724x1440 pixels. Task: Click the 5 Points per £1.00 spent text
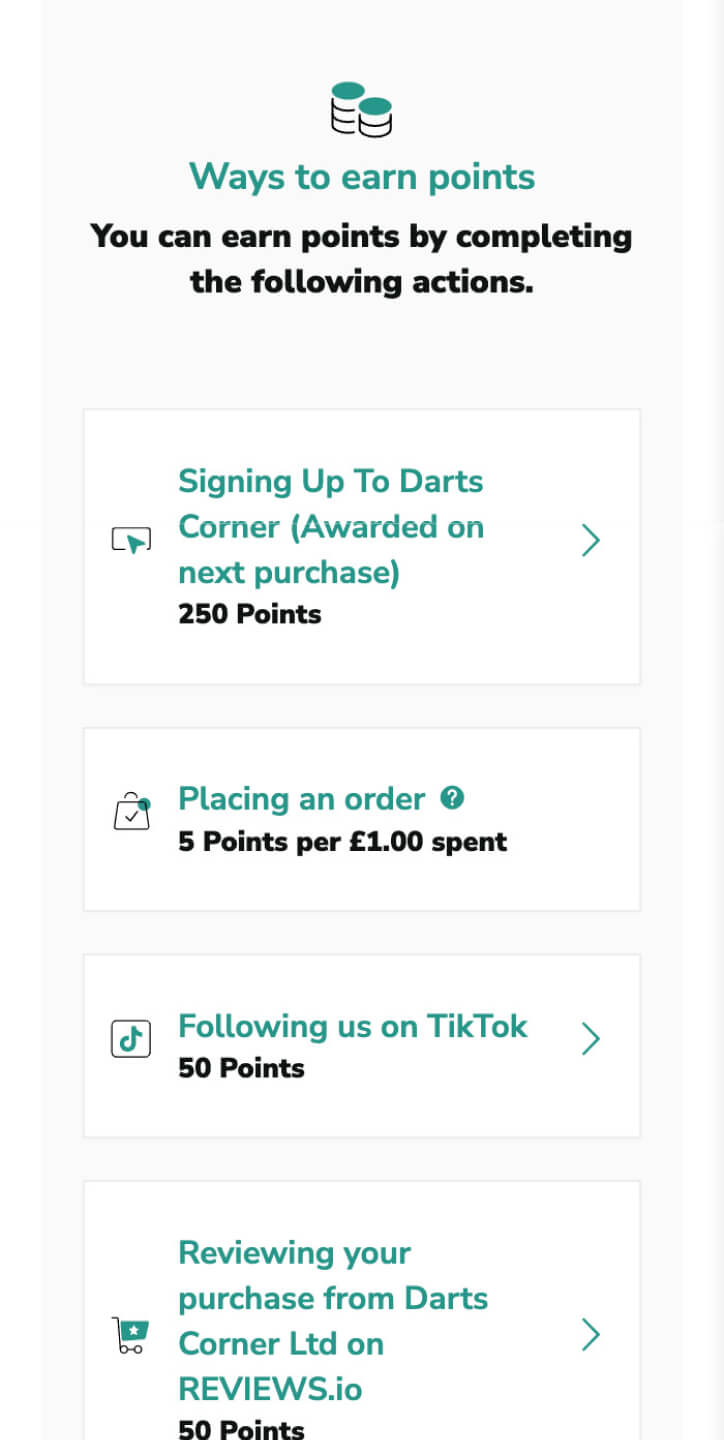pos(342,842)
